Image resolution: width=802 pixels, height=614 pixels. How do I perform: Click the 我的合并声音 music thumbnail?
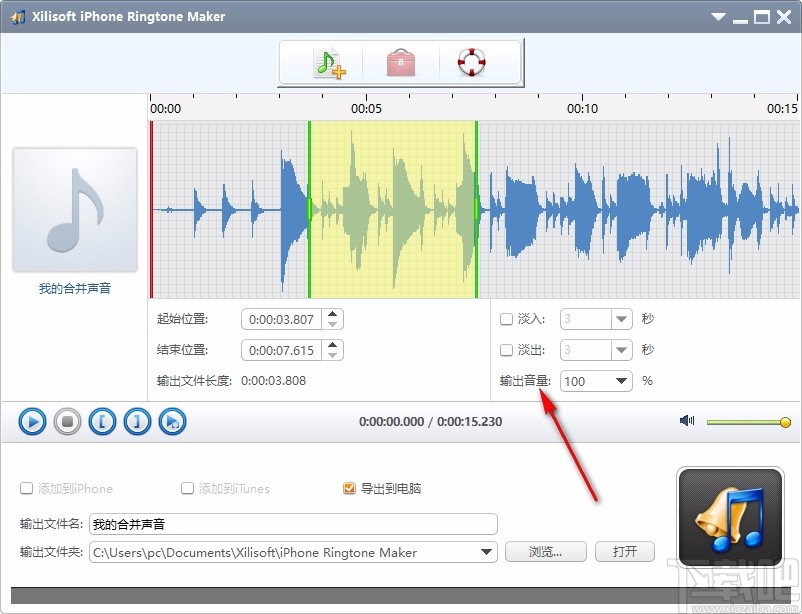[74, 209]
